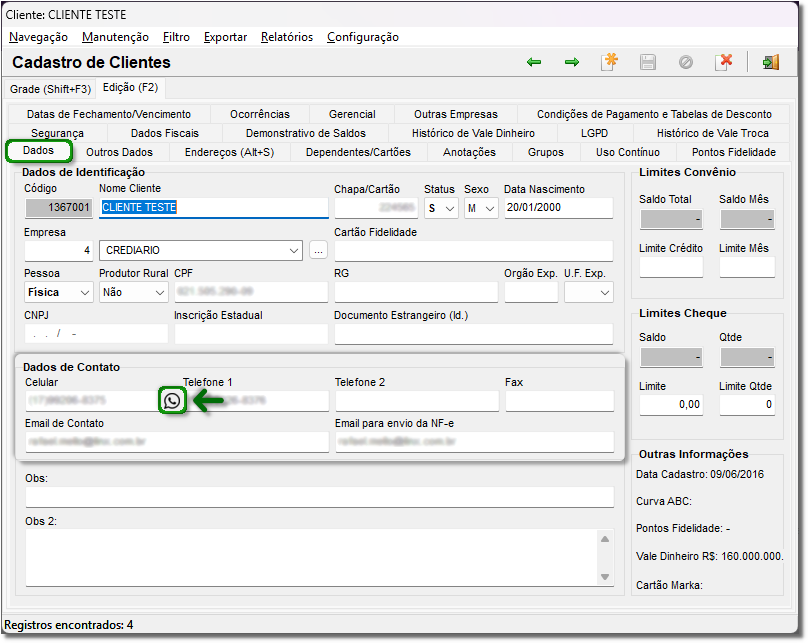Click the Empresa code field showing 4

point(58,250)
